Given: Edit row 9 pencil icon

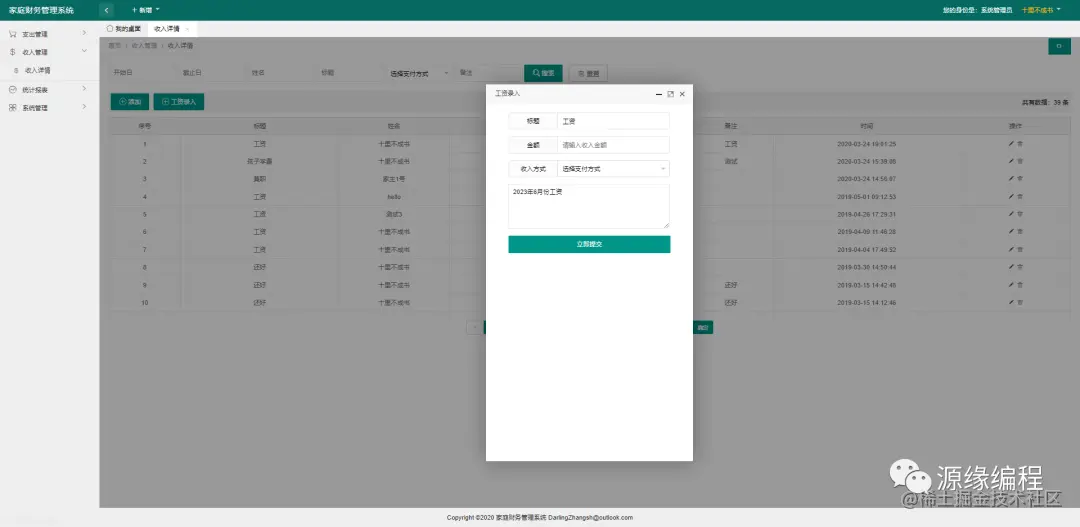Looking at the screenshot, I should click(1011, 285).
